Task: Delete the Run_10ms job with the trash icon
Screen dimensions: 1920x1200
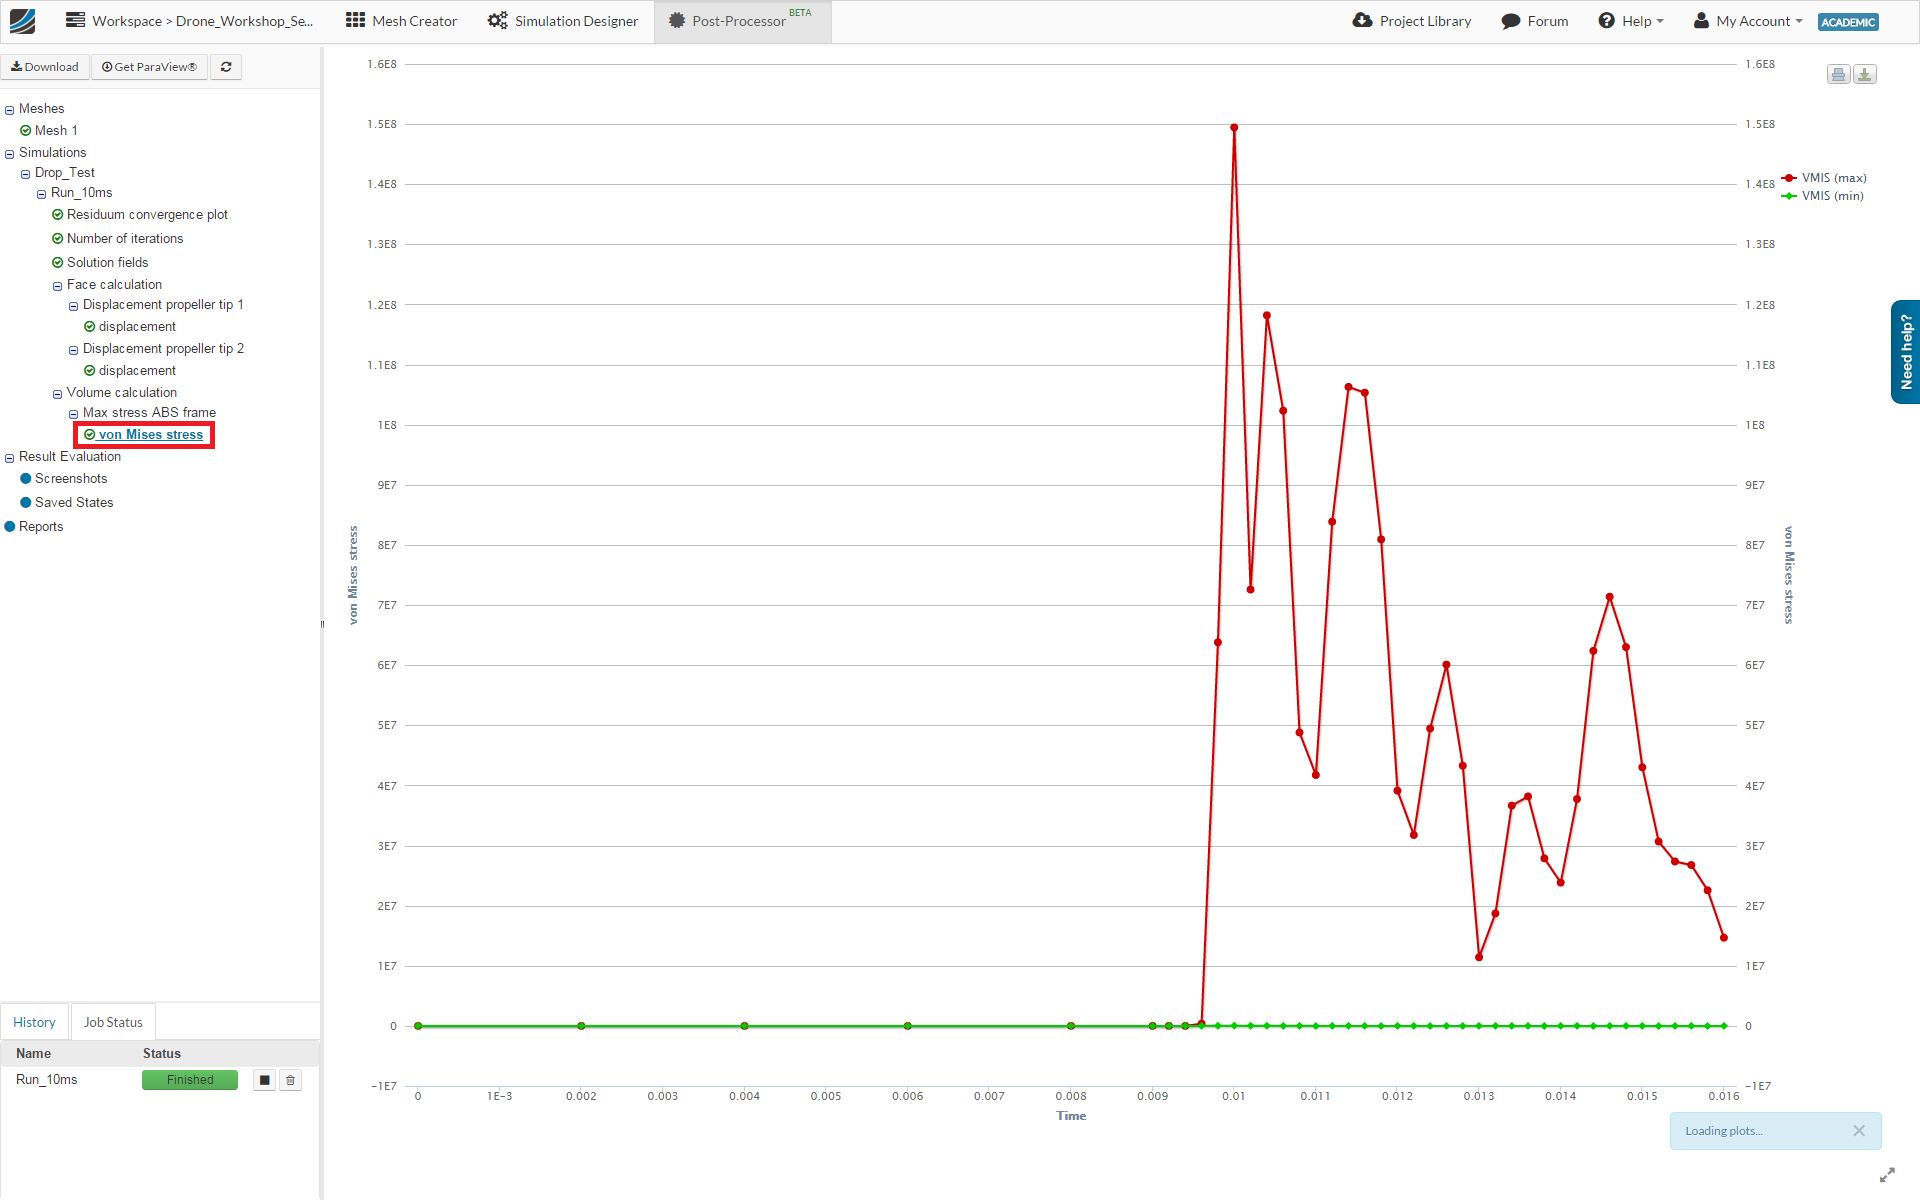Action: tap(291, 1080)
